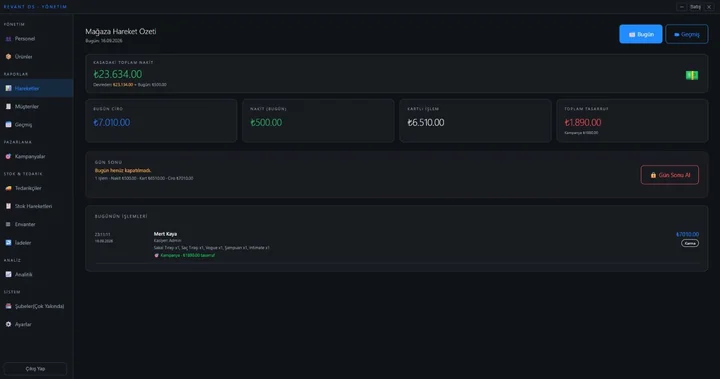
Task: Click the Çıkış Yap button
Action: [35, 369]
